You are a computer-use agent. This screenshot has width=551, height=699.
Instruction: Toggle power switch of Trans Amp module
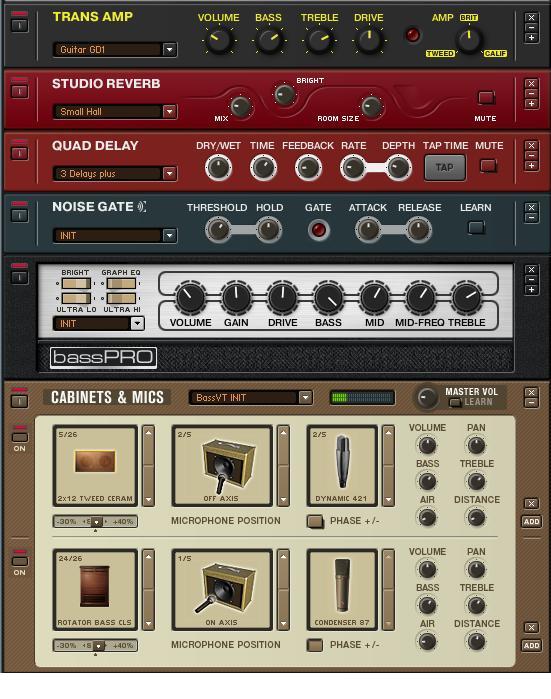coord(19,25)
